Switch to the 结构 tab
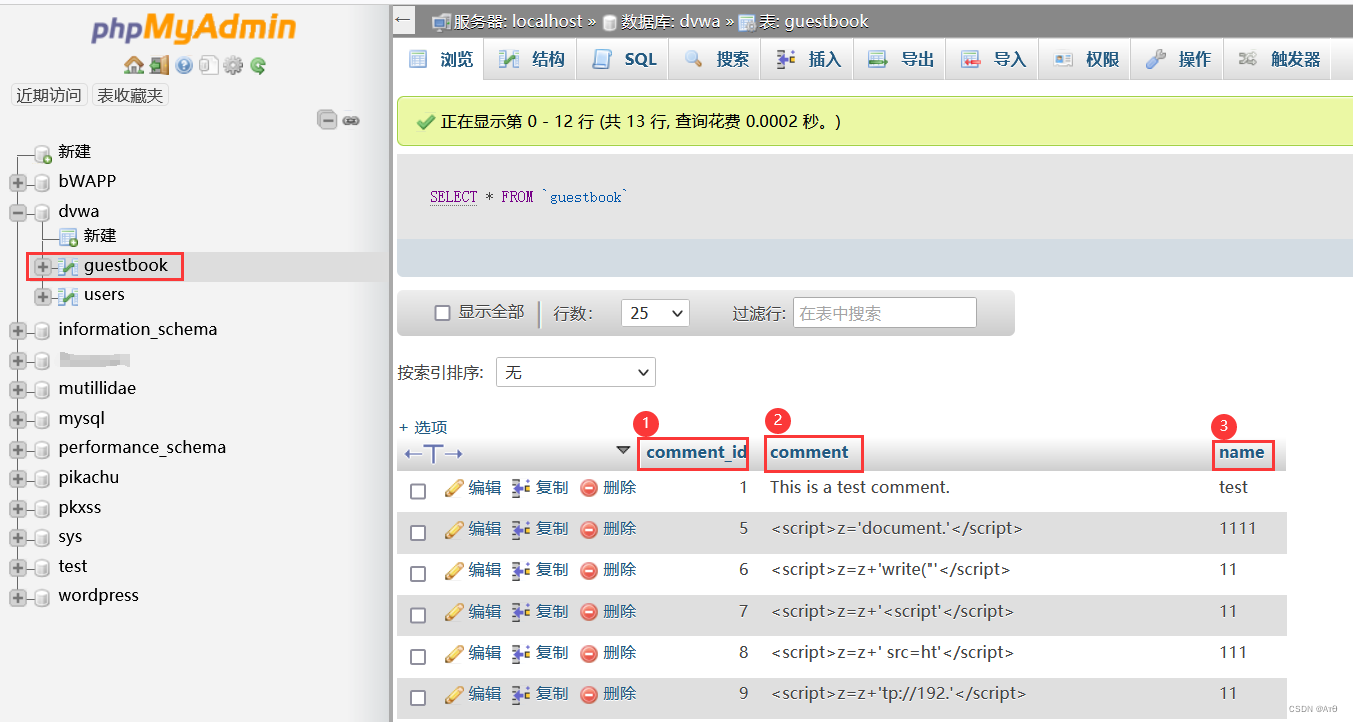Viewport: 1353px width, 722px height. [x=532, y=59]
